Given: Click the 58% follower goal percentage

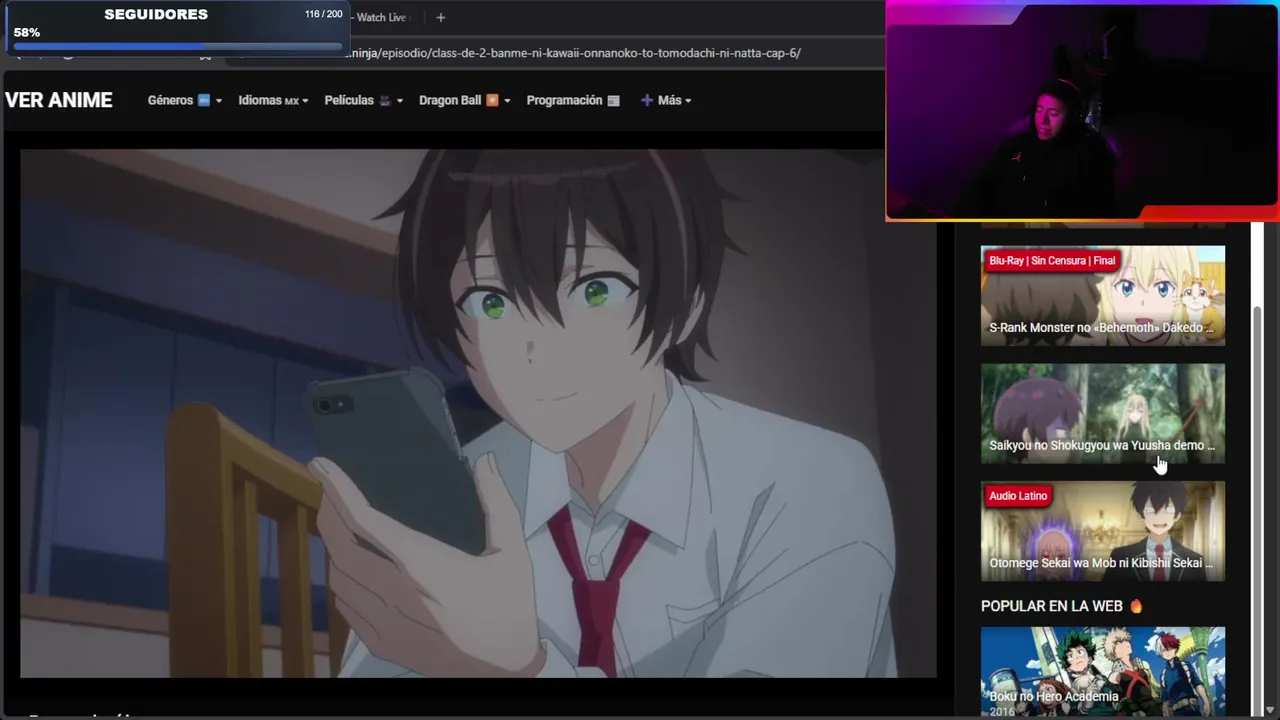Looking at the screenshot, I should click(x=27, y=32).
